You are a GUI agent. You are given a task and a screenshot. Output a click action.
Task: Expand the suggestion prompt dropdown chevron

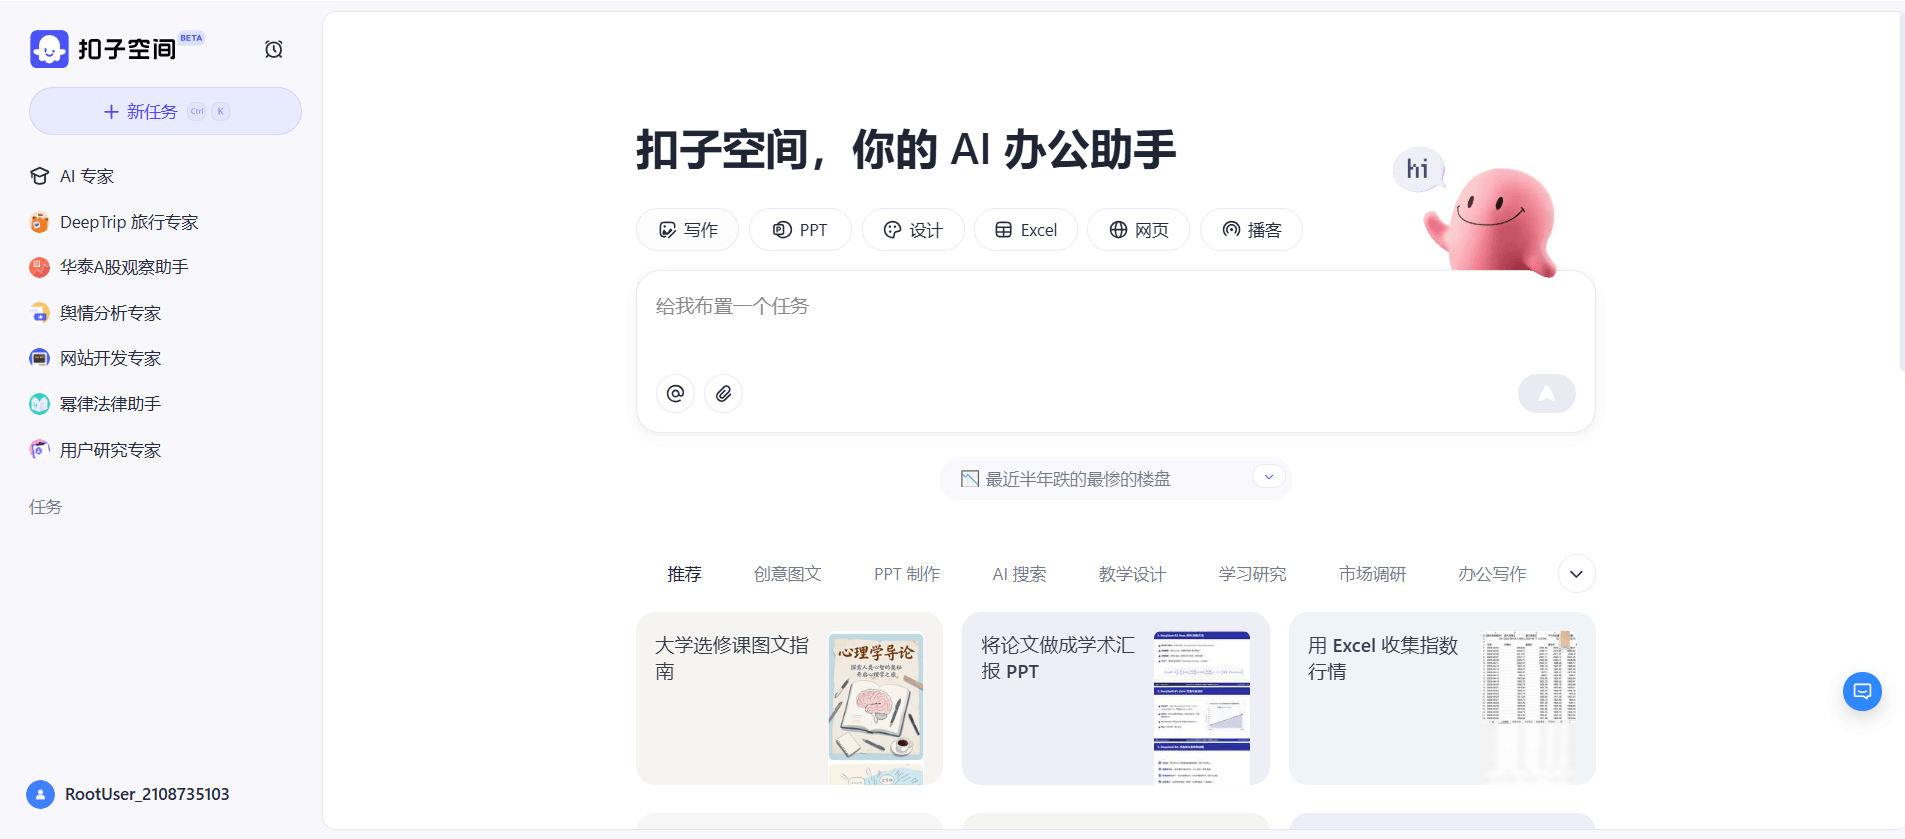(x=1269, y=477)
